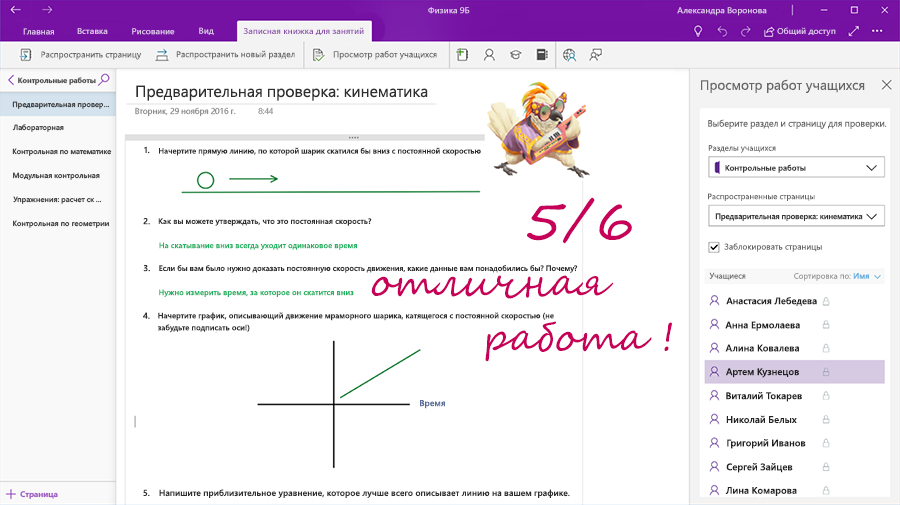
Task: Change sort order via Сортировка по Имя
Action: tap(865, 275)
